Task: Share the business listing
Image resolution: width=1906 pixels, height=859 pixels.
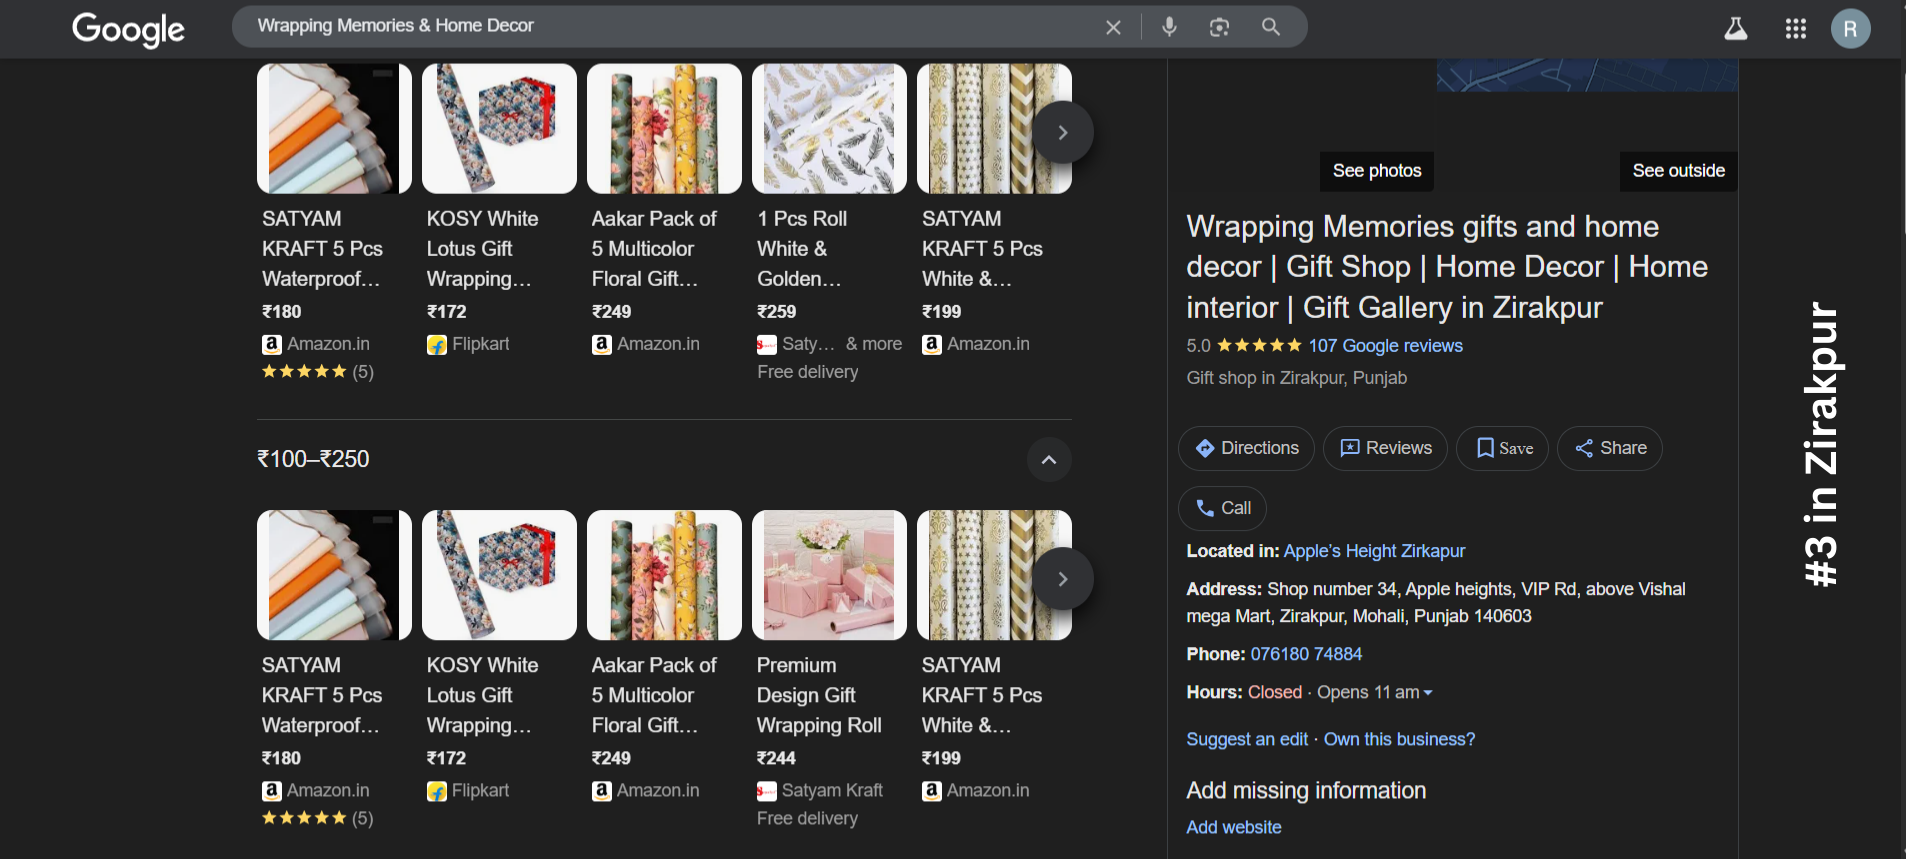Action: click(x=1609, y=448)
